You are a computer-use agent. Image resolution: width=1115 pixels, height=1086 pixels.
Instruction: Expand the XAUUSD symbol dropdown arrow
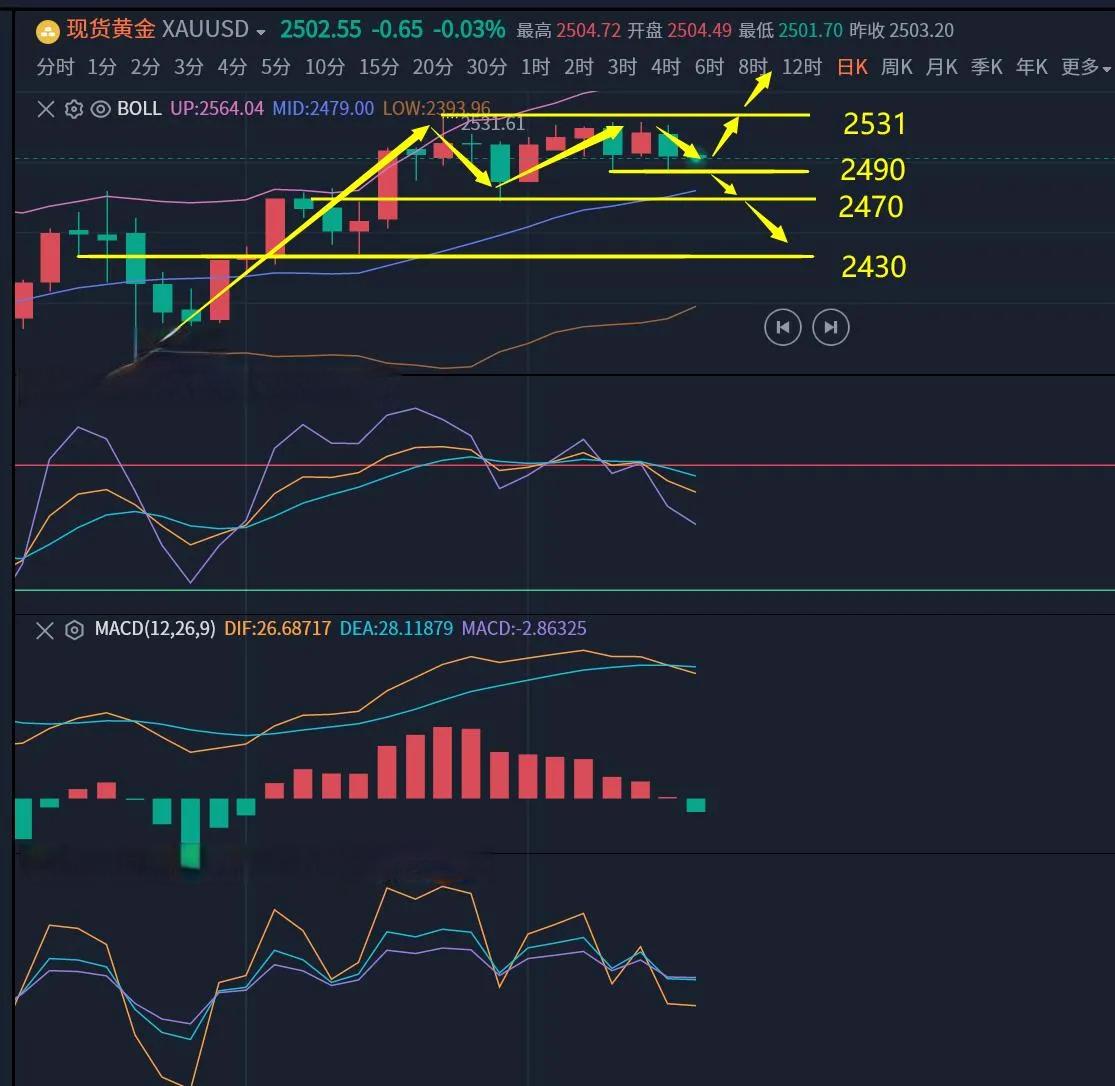(261, 32)
